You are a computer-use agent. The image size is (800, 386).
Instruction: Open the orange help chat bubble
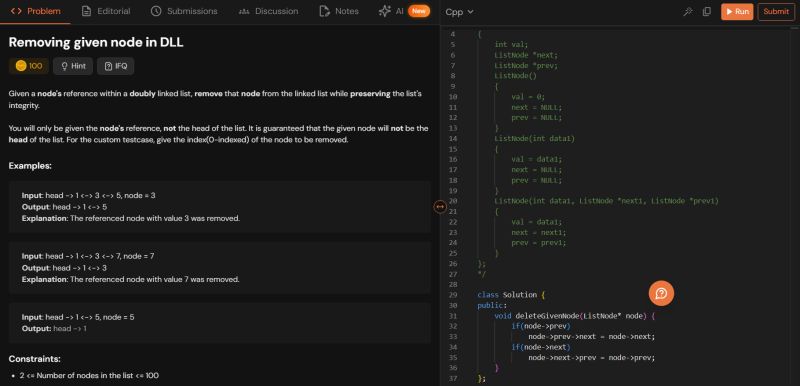click(x=661, y=293)
